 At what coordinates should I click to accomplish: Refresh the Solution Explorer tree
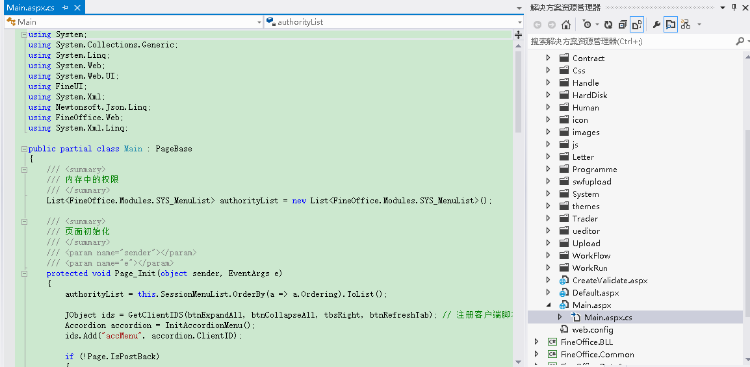point(608,24)
